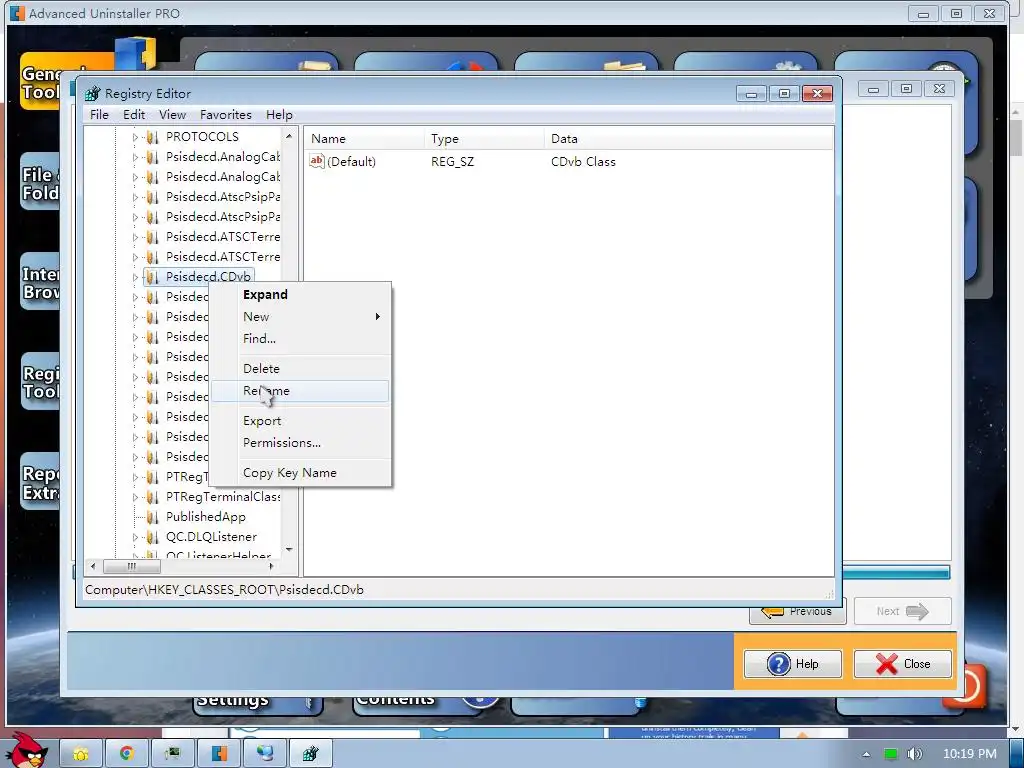
Task: Click the REG_SZ type cell
Action: click(453, 161)
